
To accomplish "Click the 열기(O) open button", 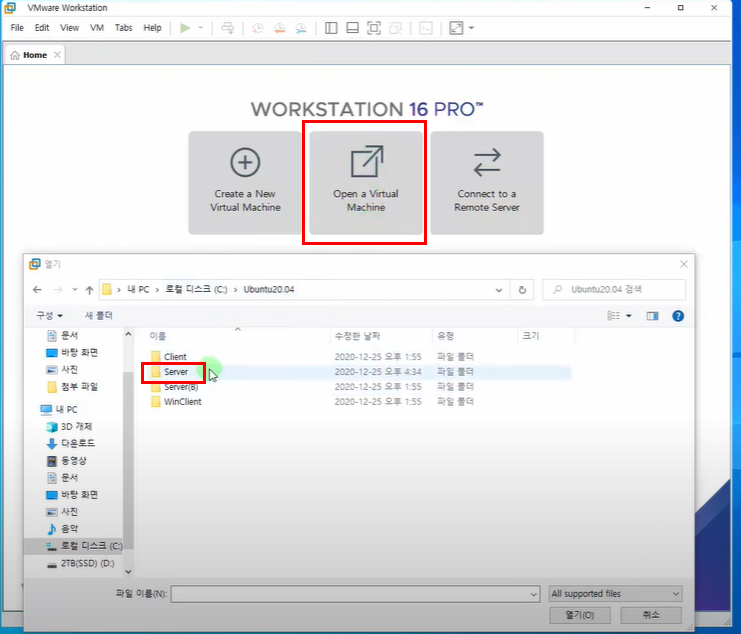I will [580, 615].
